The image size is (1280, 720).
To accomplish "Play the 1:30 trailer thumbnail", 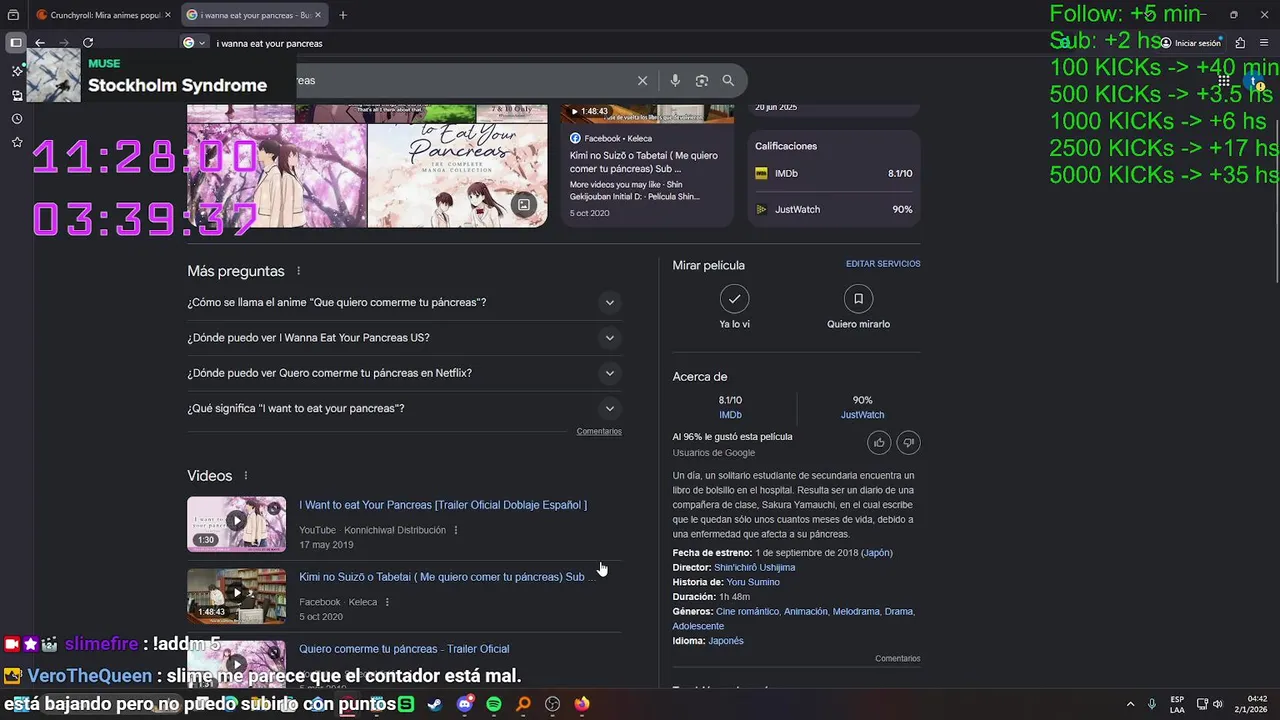I will point(236,524).
